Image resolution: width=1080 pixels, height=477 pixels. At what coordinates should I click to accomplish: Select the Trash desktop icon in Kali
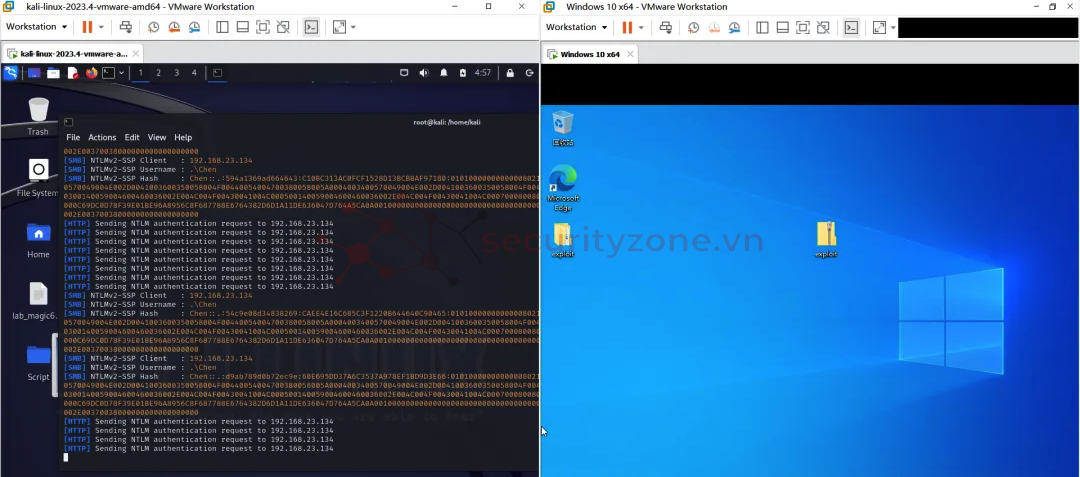pos(38,116)
